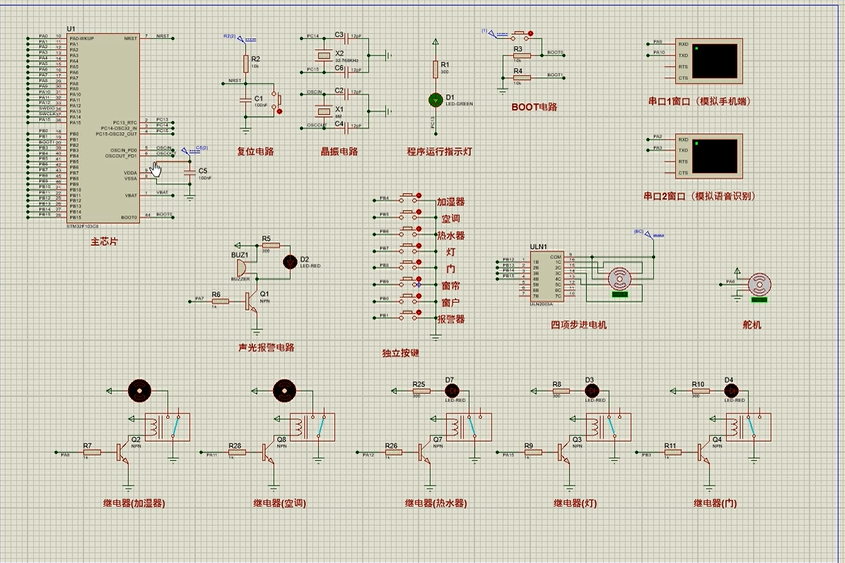Click the 四项步进电机 label
Screen dimensions: 845x563
pyautogui.click(x=578, y=325)
